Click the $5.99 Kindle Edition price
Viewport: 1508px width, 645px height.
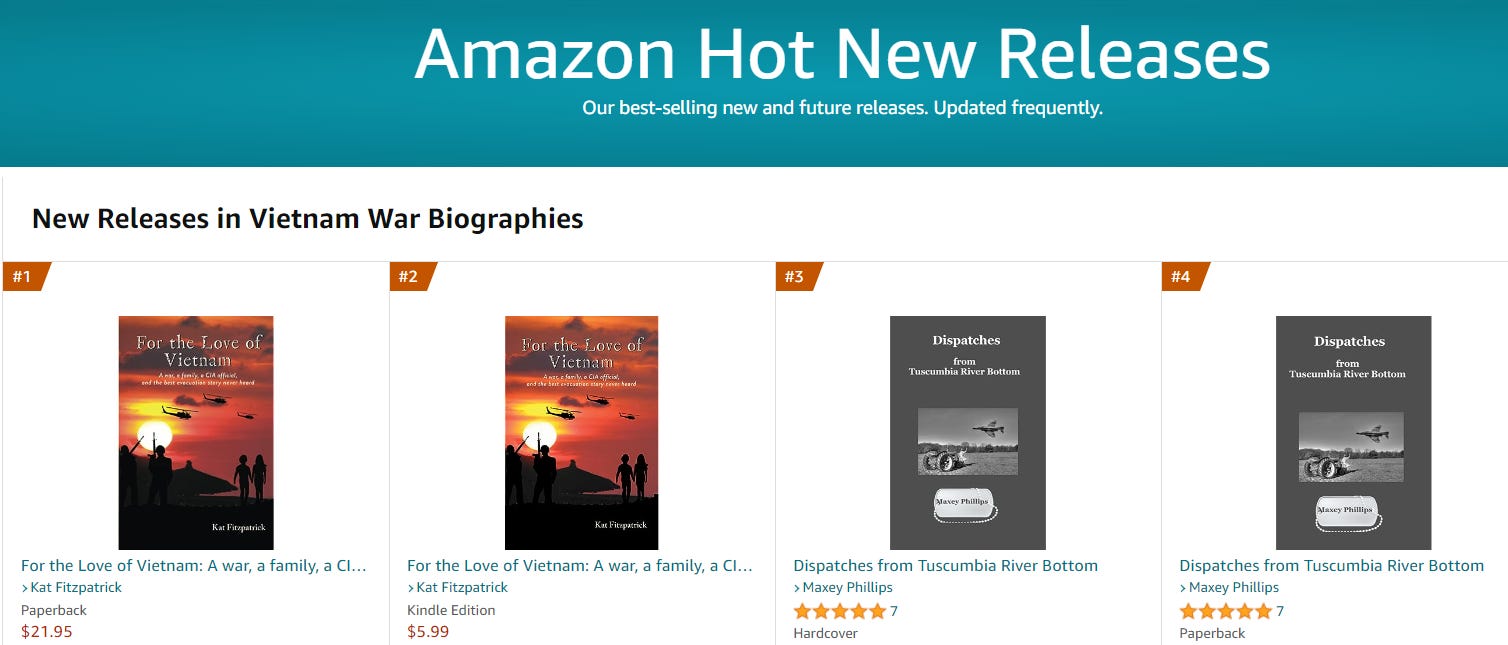coord(428,632)
